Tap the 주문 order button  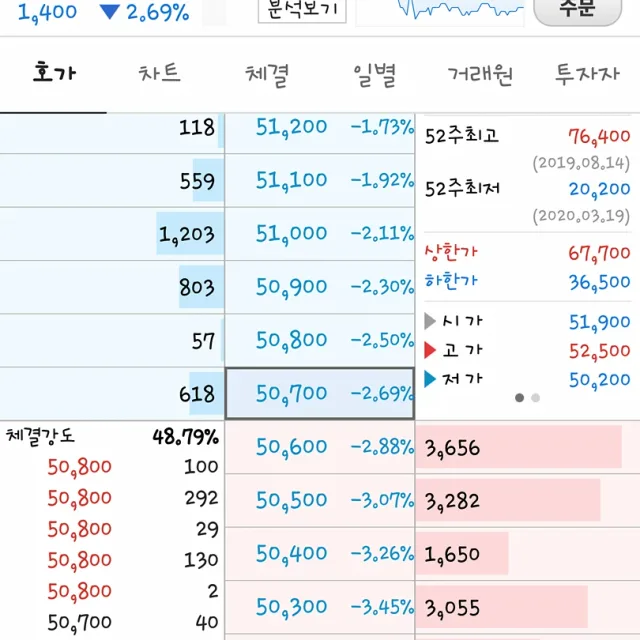pyautogui.click(x=578, y=11)
